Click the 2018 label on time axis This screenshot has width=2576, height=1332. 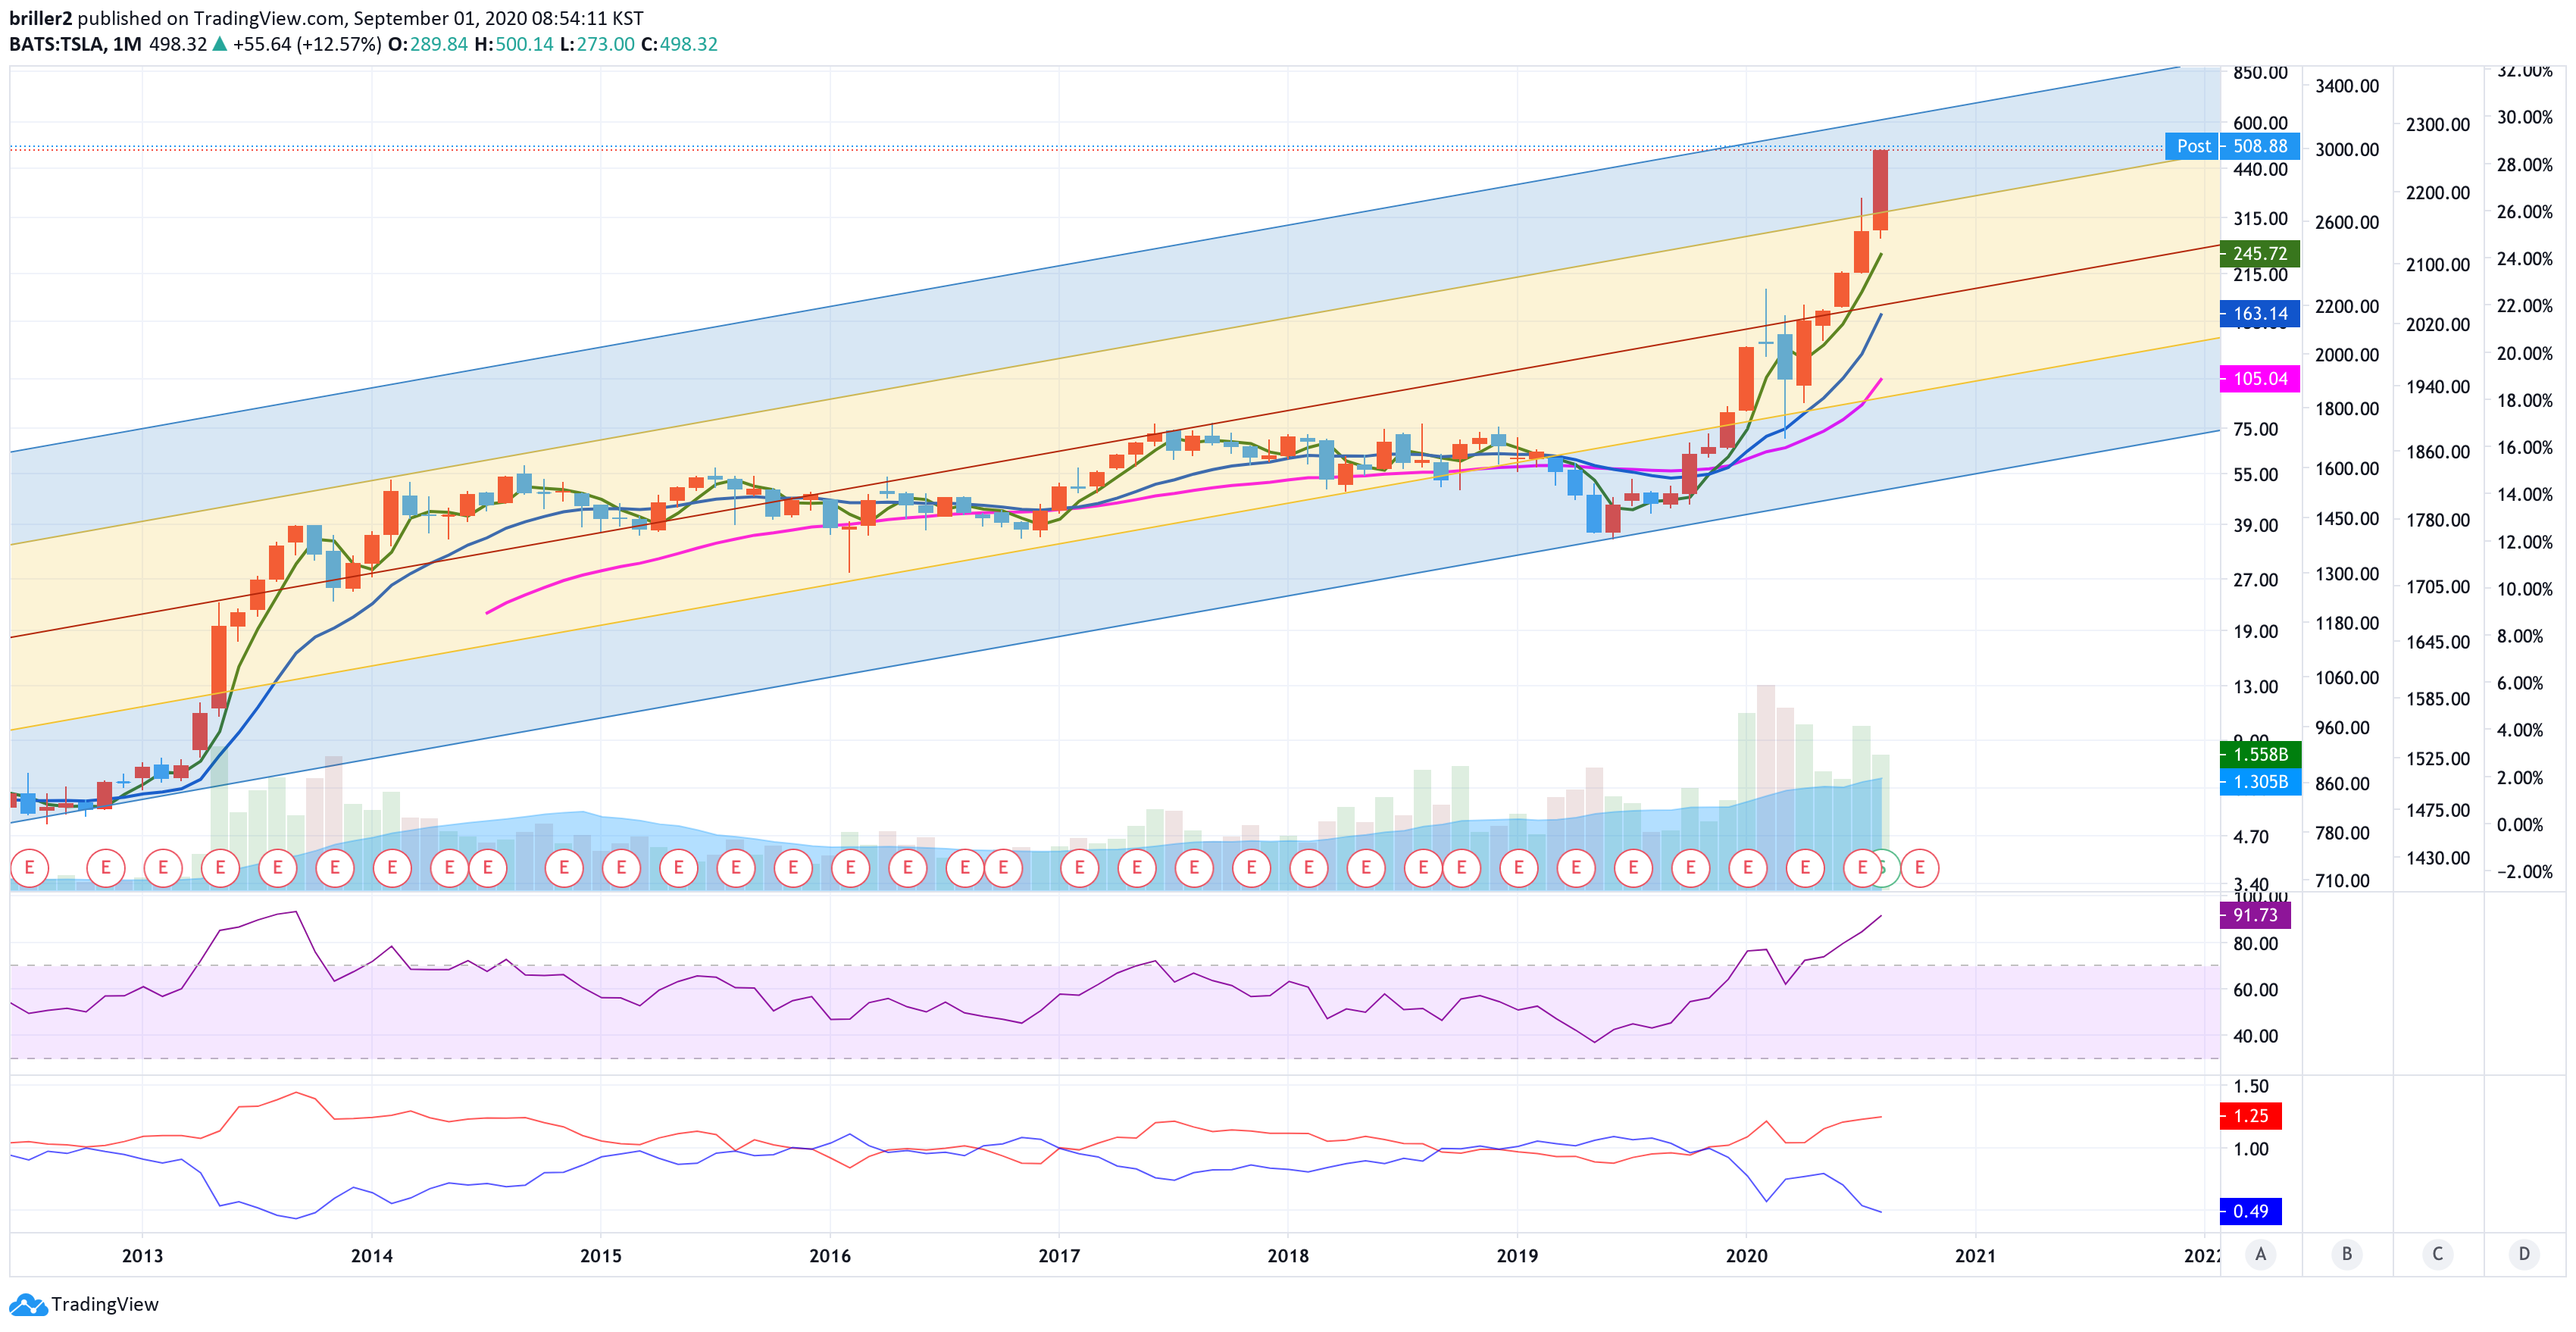[x=1288, y=1256]
